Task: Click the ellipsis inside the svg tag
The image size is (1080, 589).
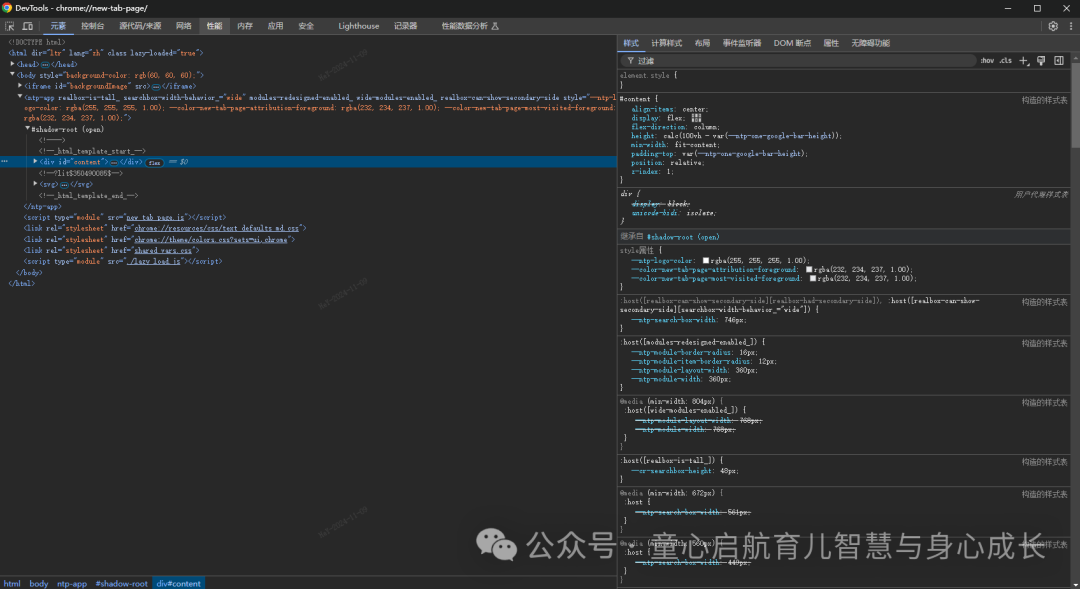Action: tap(64, 185)
